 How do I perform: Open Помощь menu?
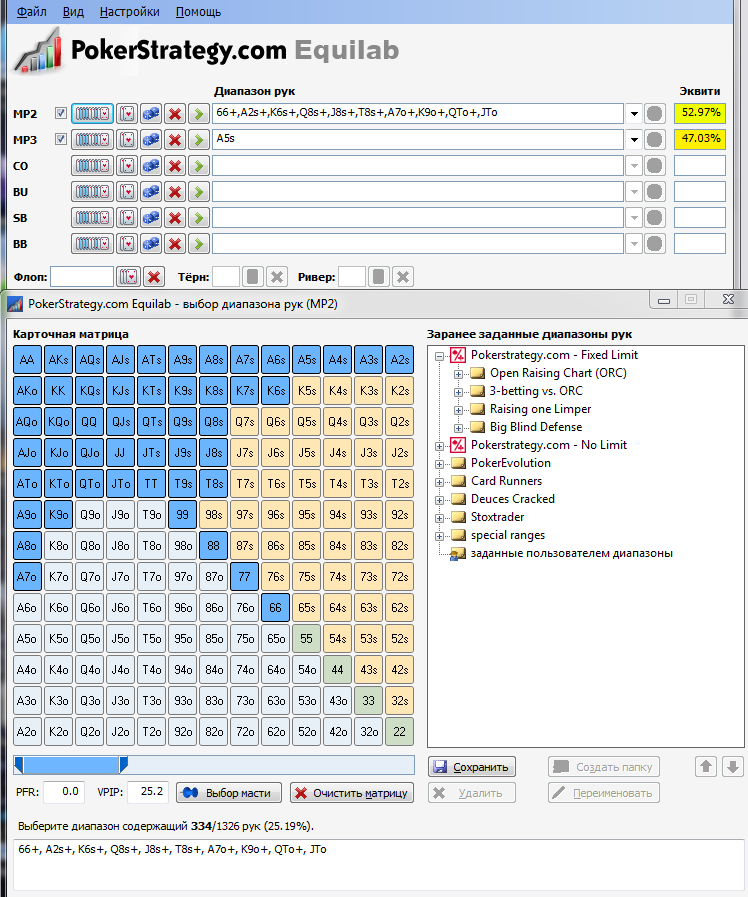(198, 11)
